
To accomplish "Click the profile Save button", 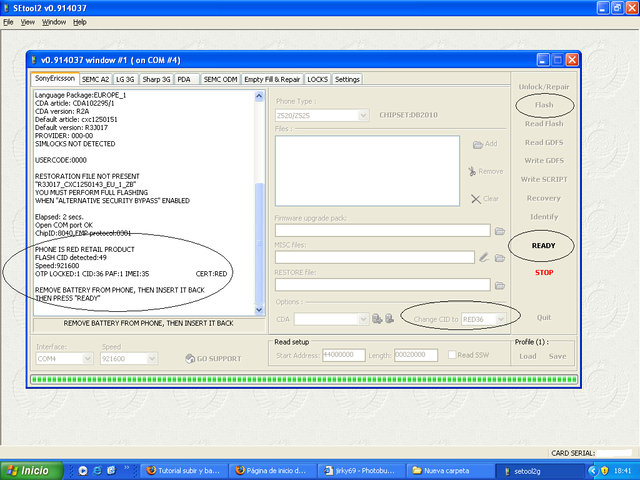I will point(558,356).
